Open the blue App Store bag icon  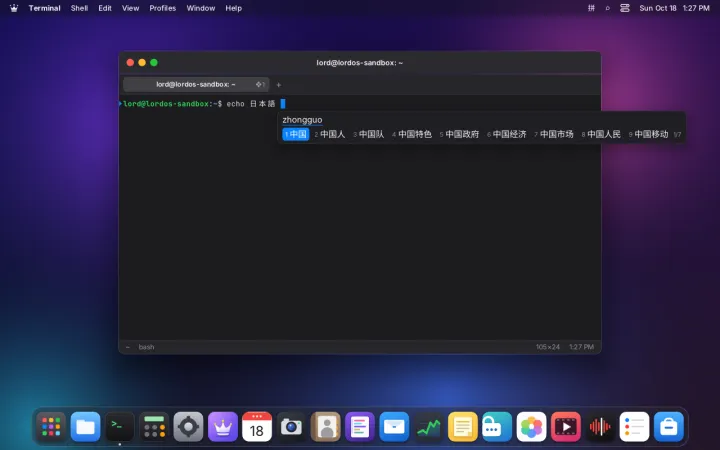669,427
